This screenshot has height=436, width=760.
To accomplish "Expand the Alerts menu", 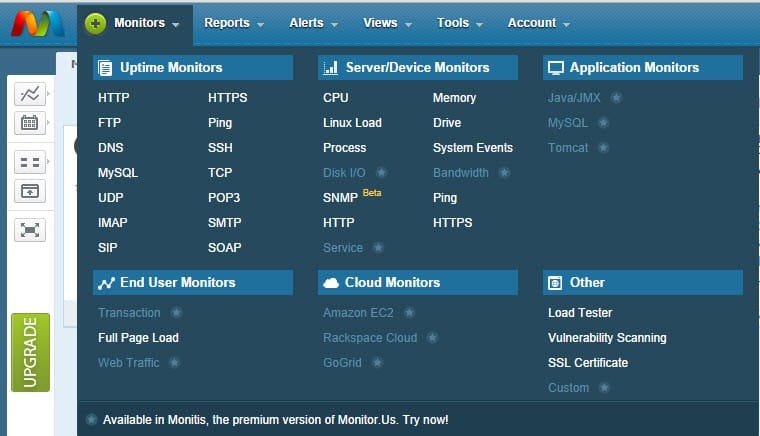I will 314,23.
